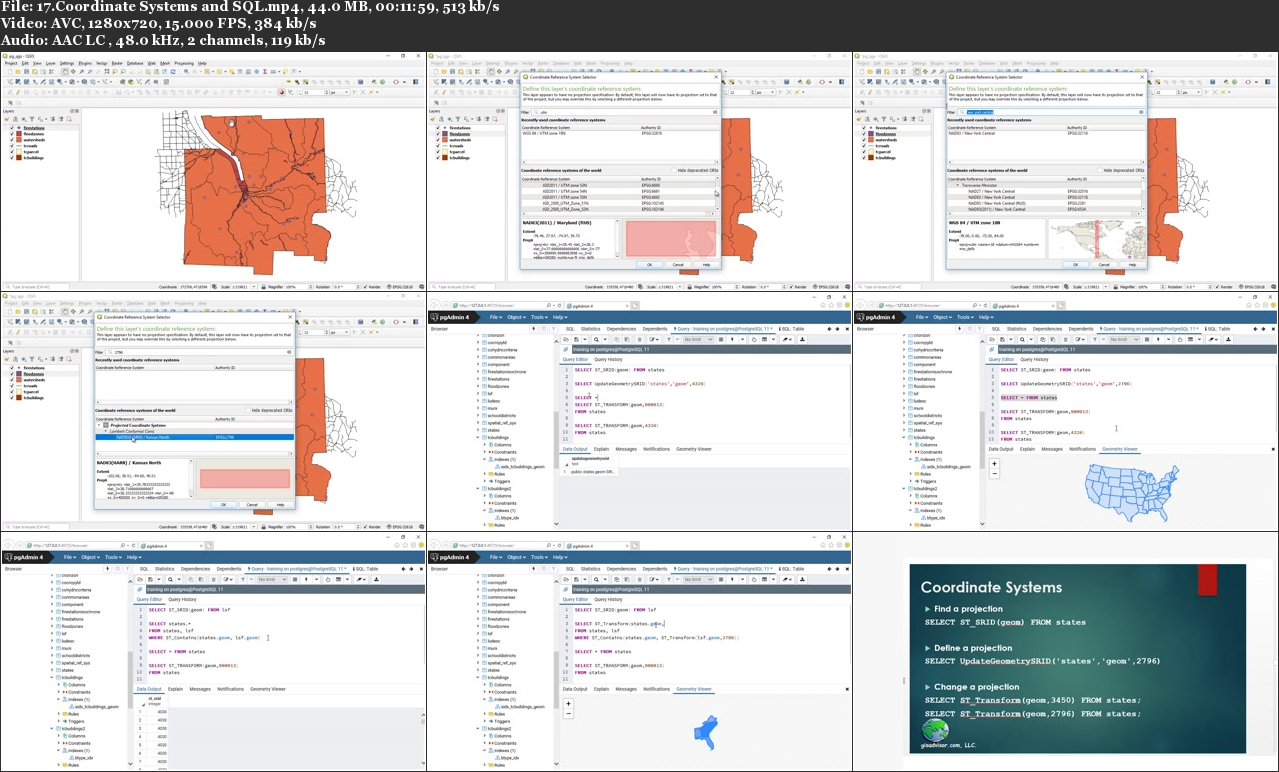Toggle watersheds layer in QGIS frame without dialog
This screenshot has height=772, width=1279.
[12, 140]
